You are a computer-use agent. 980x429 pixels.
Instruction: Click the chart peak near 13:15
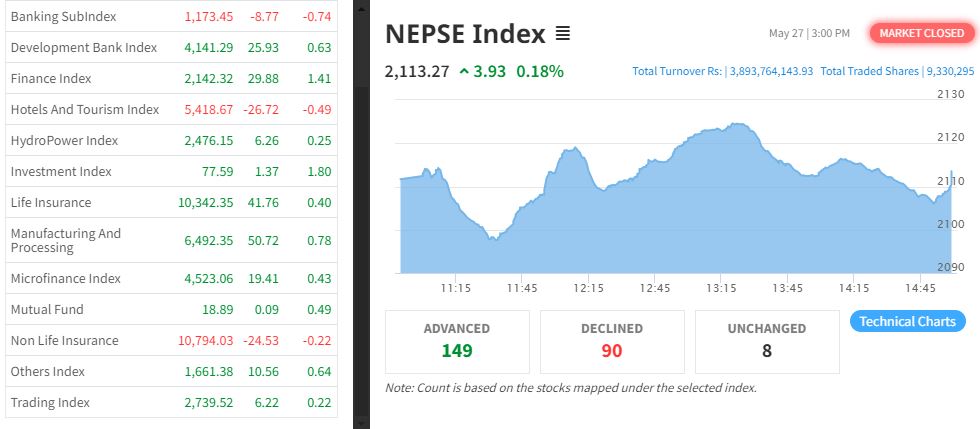737,124
